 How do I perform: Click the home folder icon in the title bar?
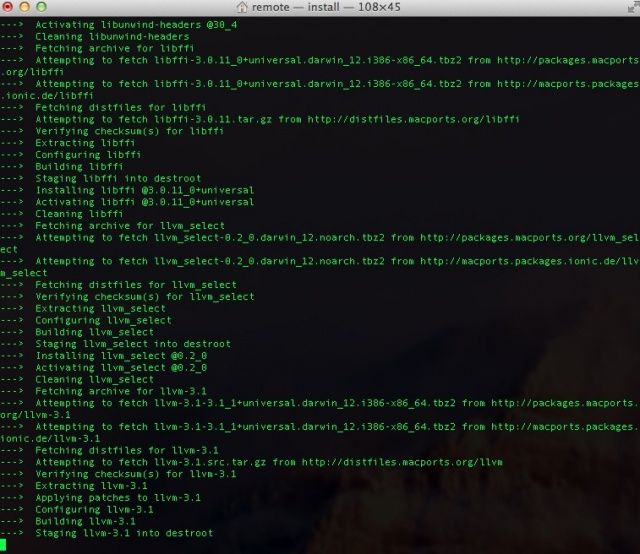(242, 7)
